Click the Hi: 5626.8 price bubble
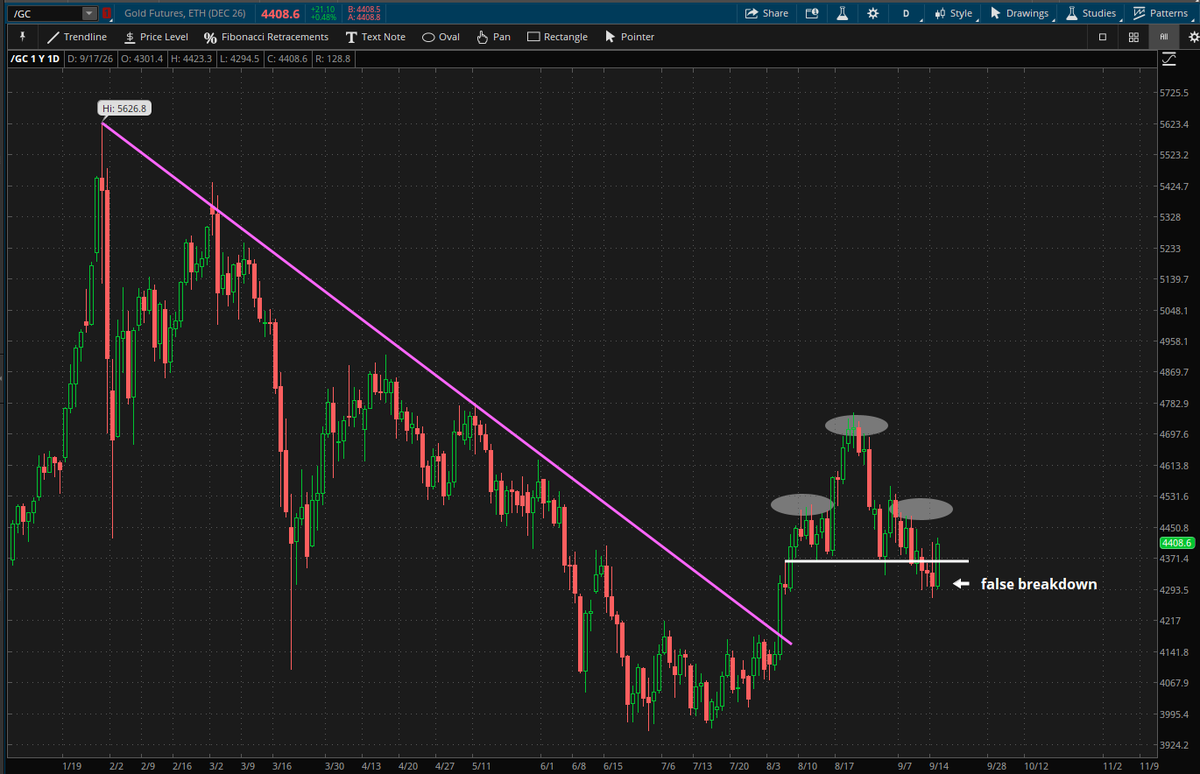 [125, 107]
